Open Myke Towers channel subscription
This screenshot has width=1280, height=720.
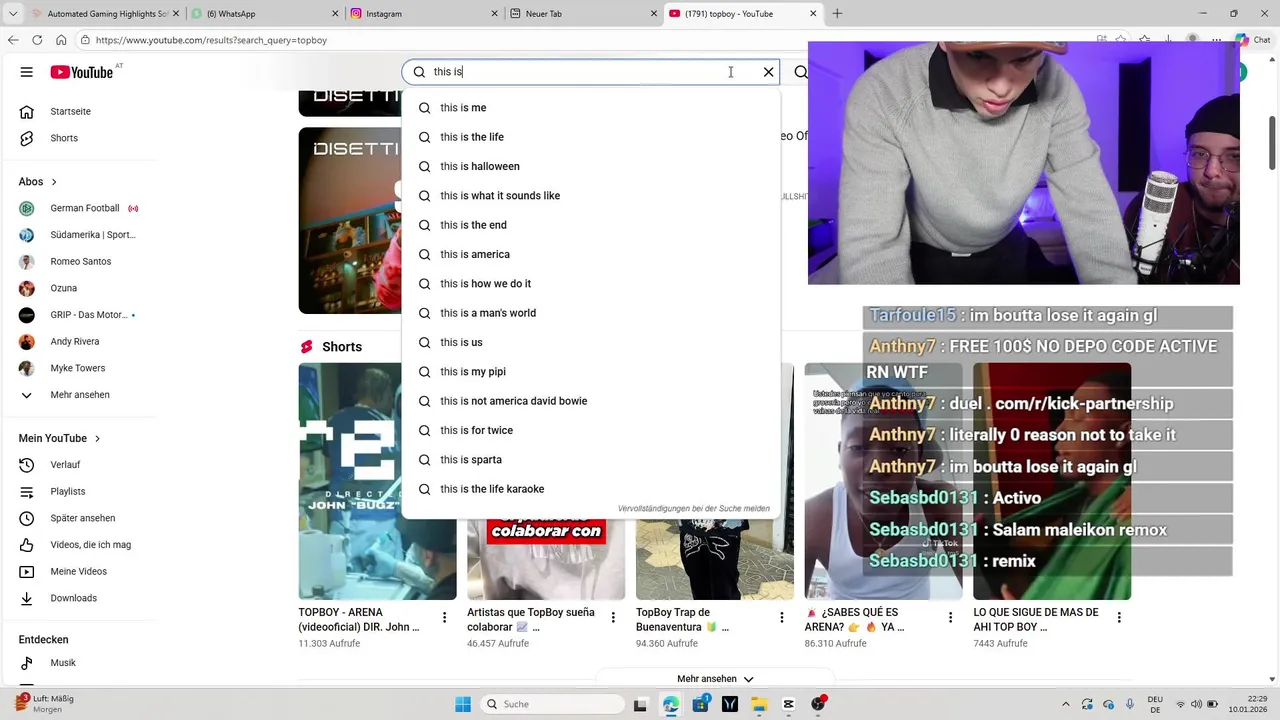(78, 368)
